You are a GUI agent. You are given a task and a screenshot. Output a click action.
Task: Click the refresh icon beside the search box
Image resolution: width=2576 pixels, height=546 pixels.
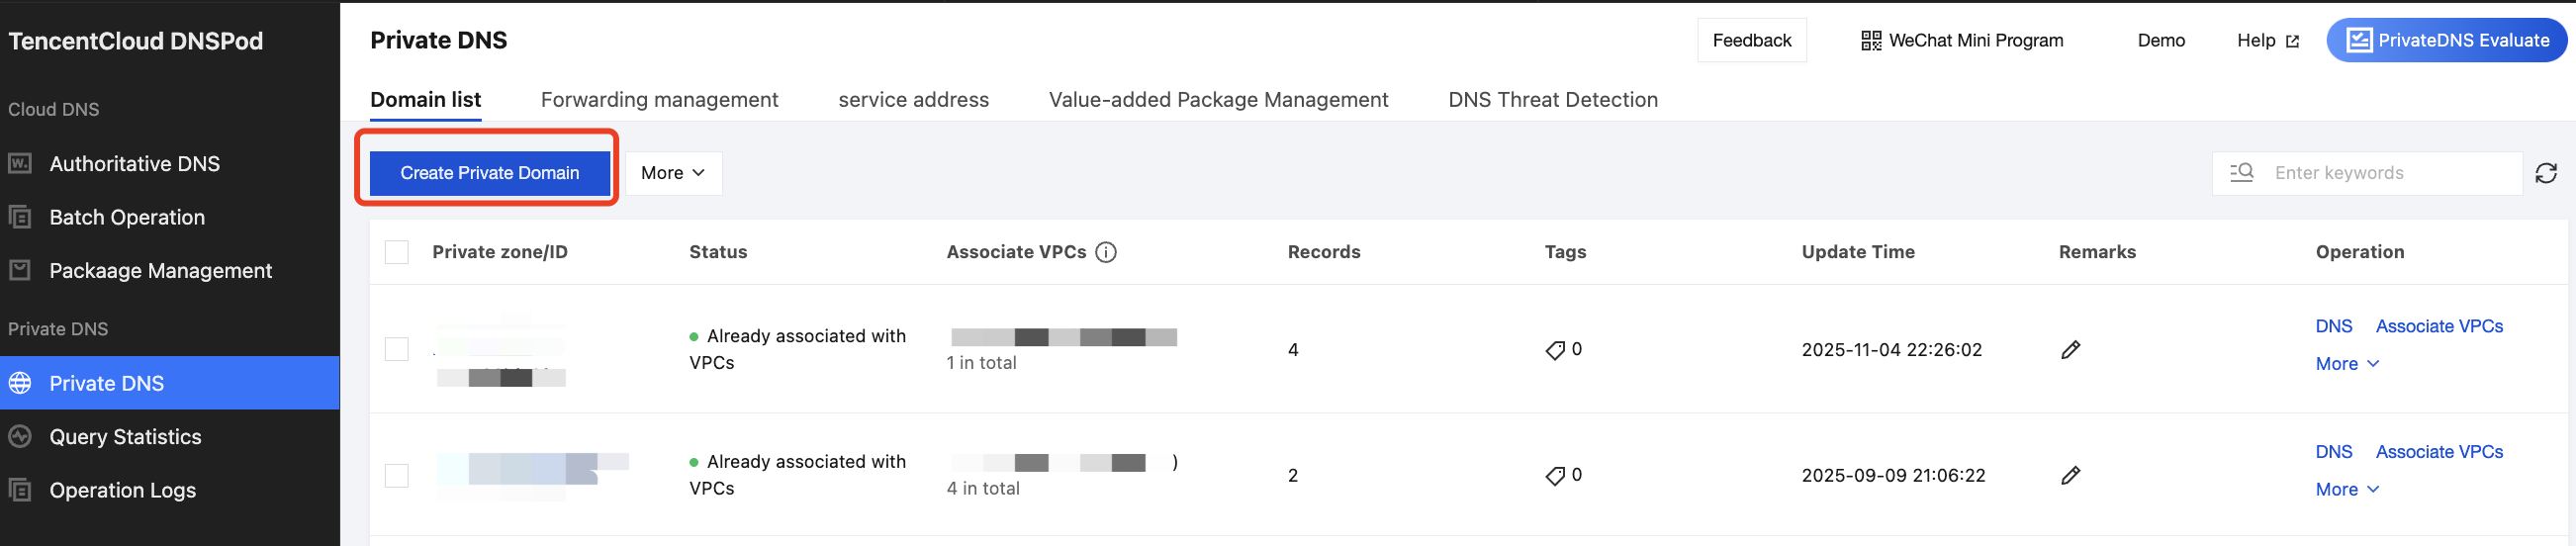point(2545,173)
